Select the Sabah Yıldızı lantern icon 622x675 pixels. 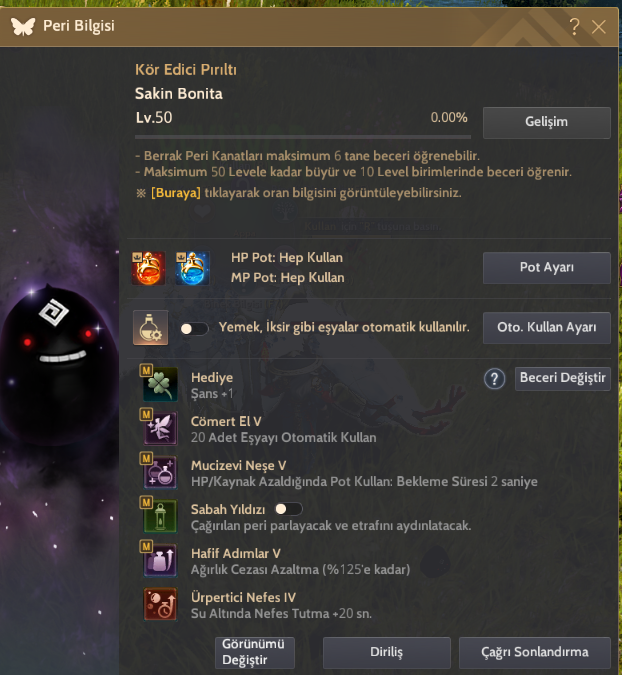(x=160, y=516)
